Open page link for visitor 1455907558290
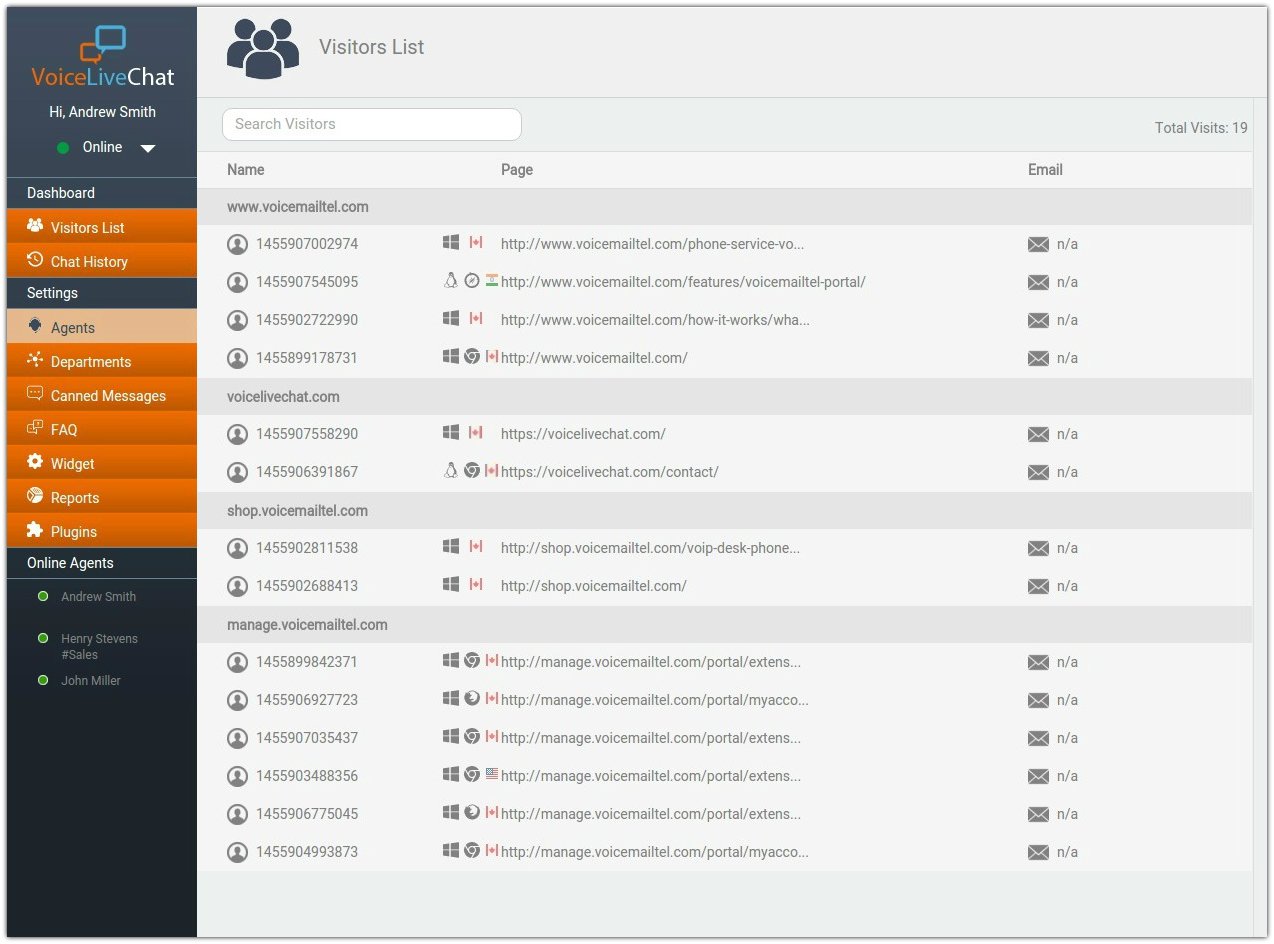Viewport: 1274px width, 944px height. tap(583, 434)
